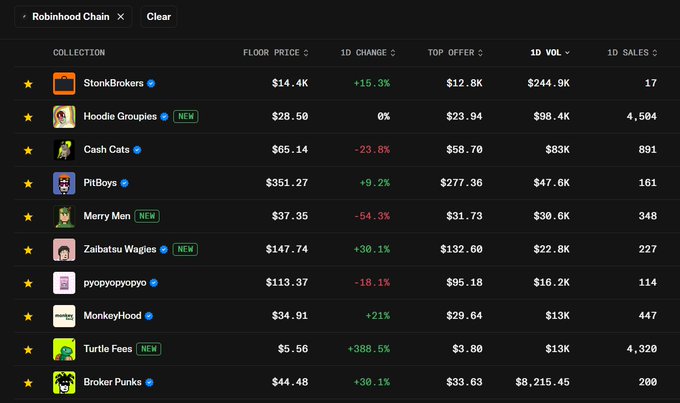Open the PitBoys collection name

[x=100, y=183]
